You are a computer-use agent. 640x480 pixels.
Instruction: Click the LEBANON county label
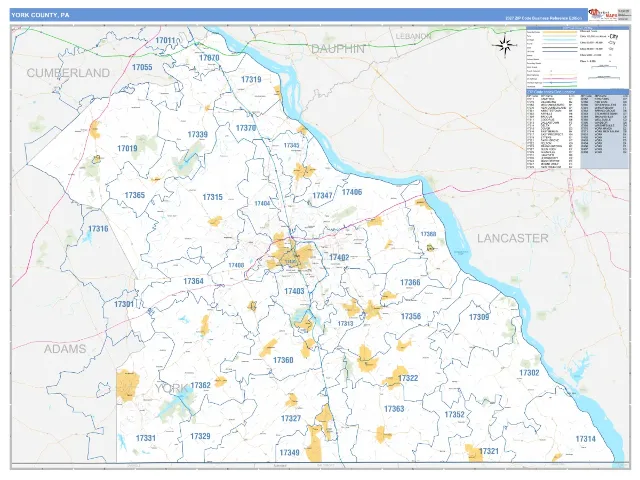tap(413, 36)
